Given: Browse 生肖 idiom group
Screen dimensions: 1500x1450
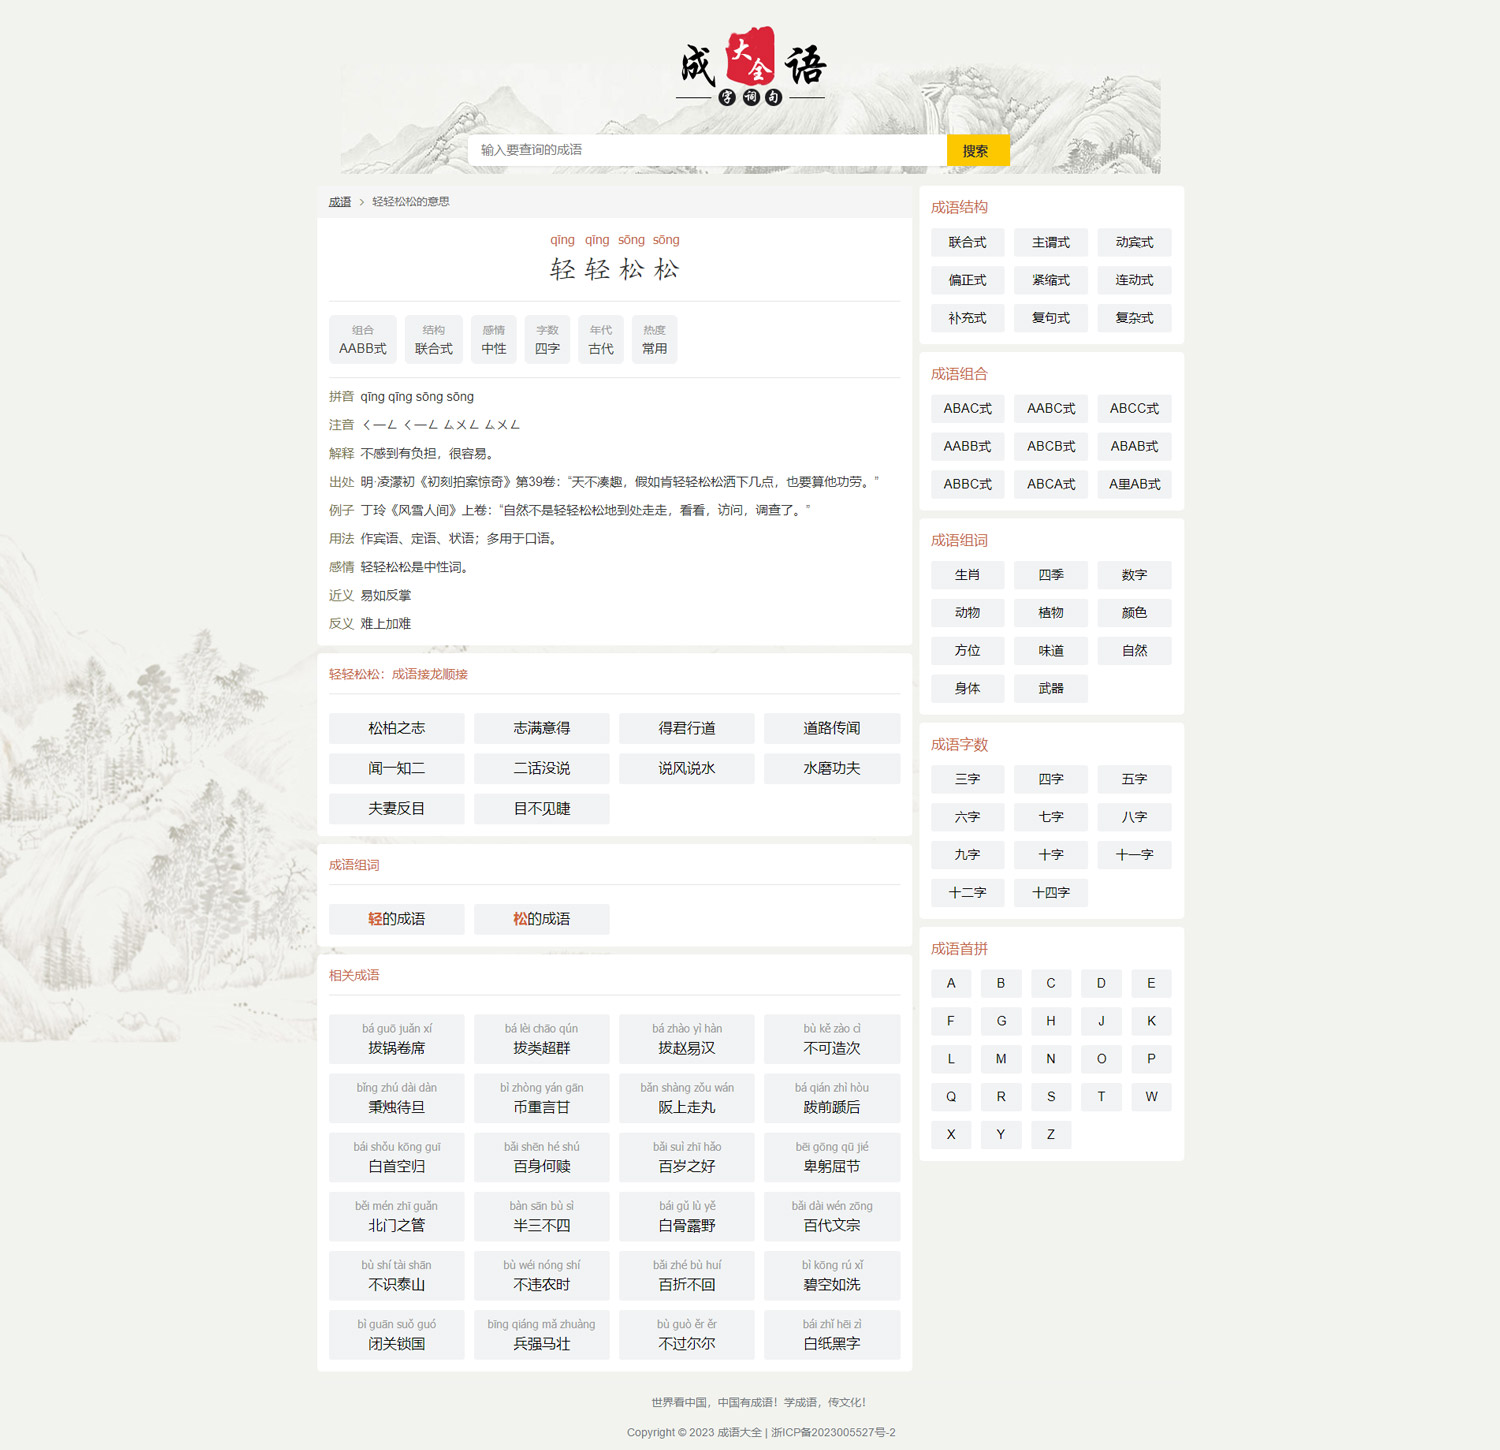Looking at the screenshot, I should pyautogui.click(x=967, y=575).
